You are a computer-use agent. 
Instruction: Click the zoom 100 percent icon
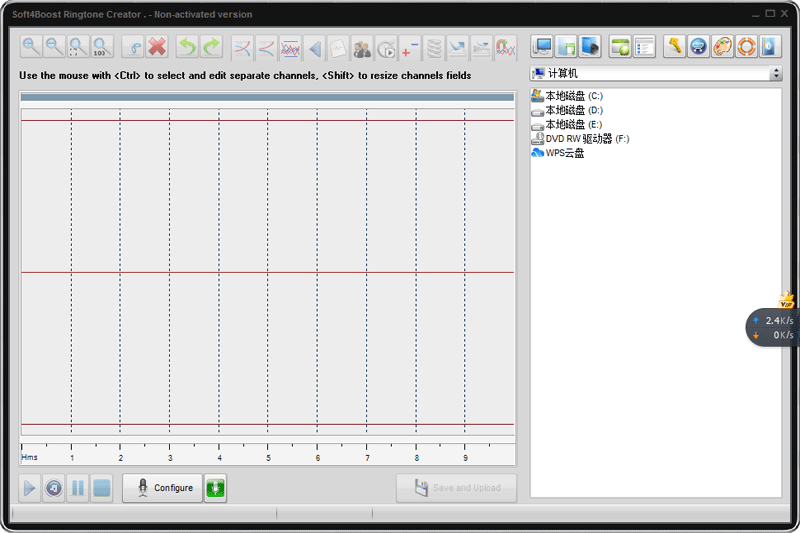click(x=101, y=47)
